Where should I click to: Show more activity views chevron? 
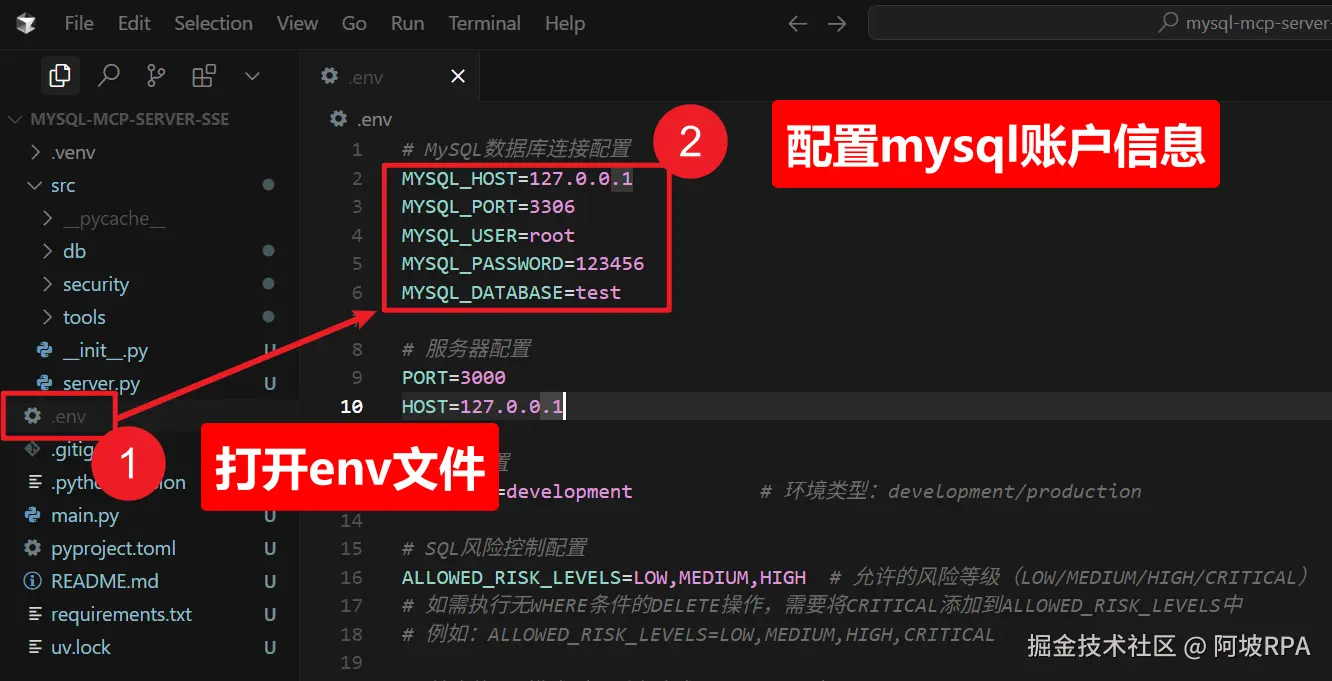pyautogui.click(x=252, y=76)
